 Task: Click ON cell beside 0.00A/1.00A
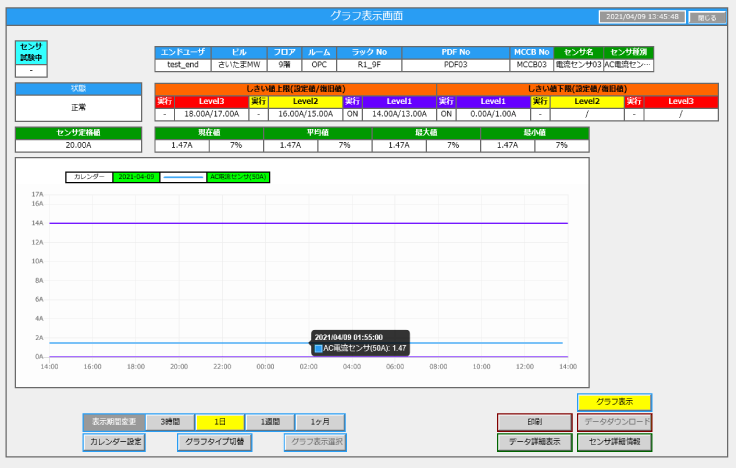pos(446,114)
